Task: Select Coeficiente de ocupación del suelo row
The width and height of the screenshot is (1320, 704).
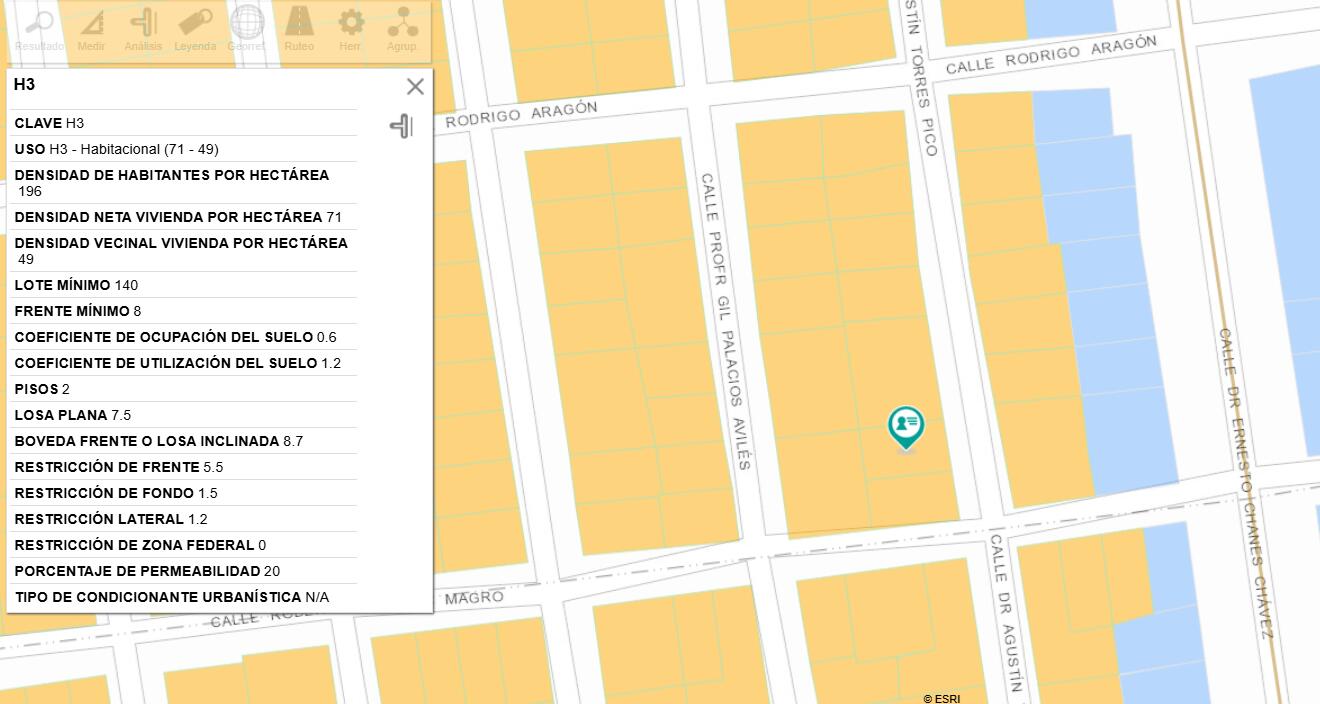Action: pyautogui.click(x=185, y=337)
